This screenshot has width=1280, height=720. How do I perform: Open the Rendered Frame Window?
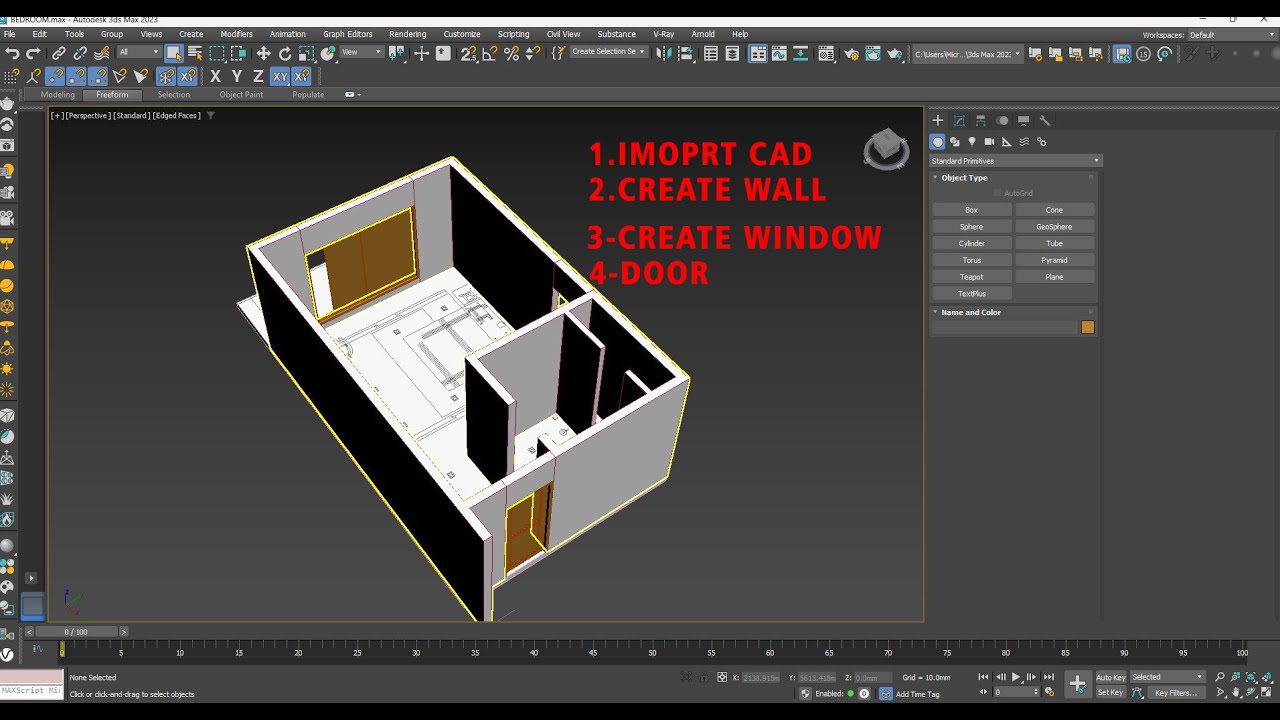[872, 53]
